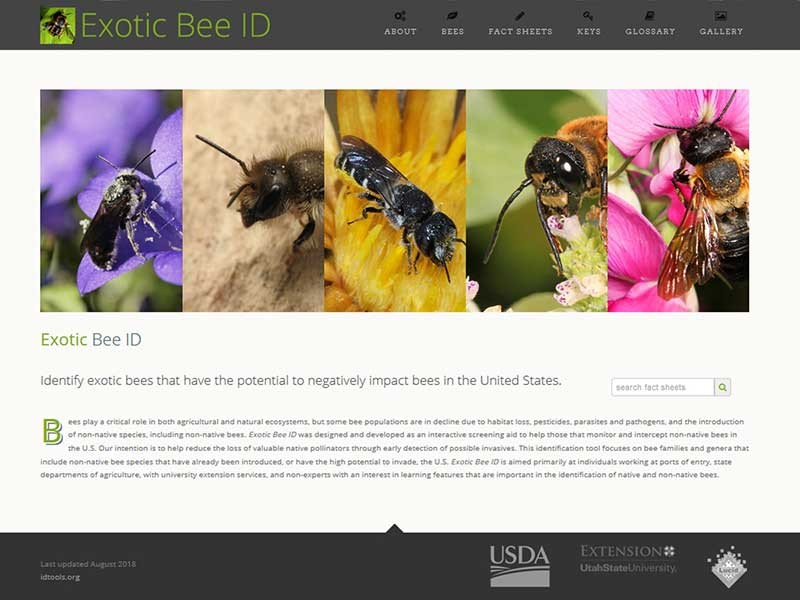Click the bee on pink flower image
This screenshot has width=800, height=600.
coord(678,201)
